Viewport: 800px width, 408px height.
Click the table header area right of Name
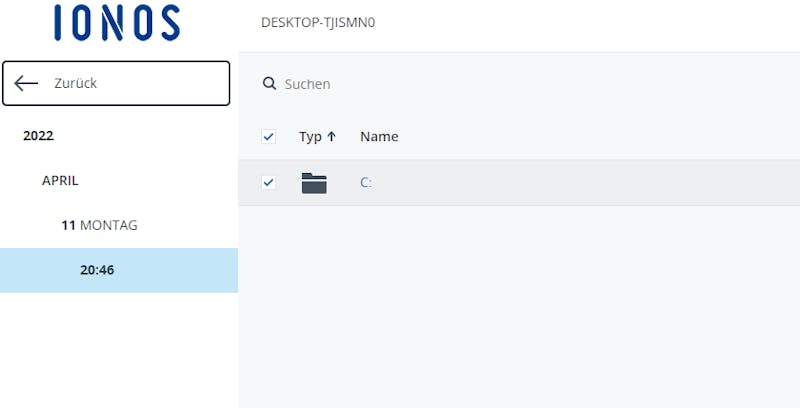(599, 136)
